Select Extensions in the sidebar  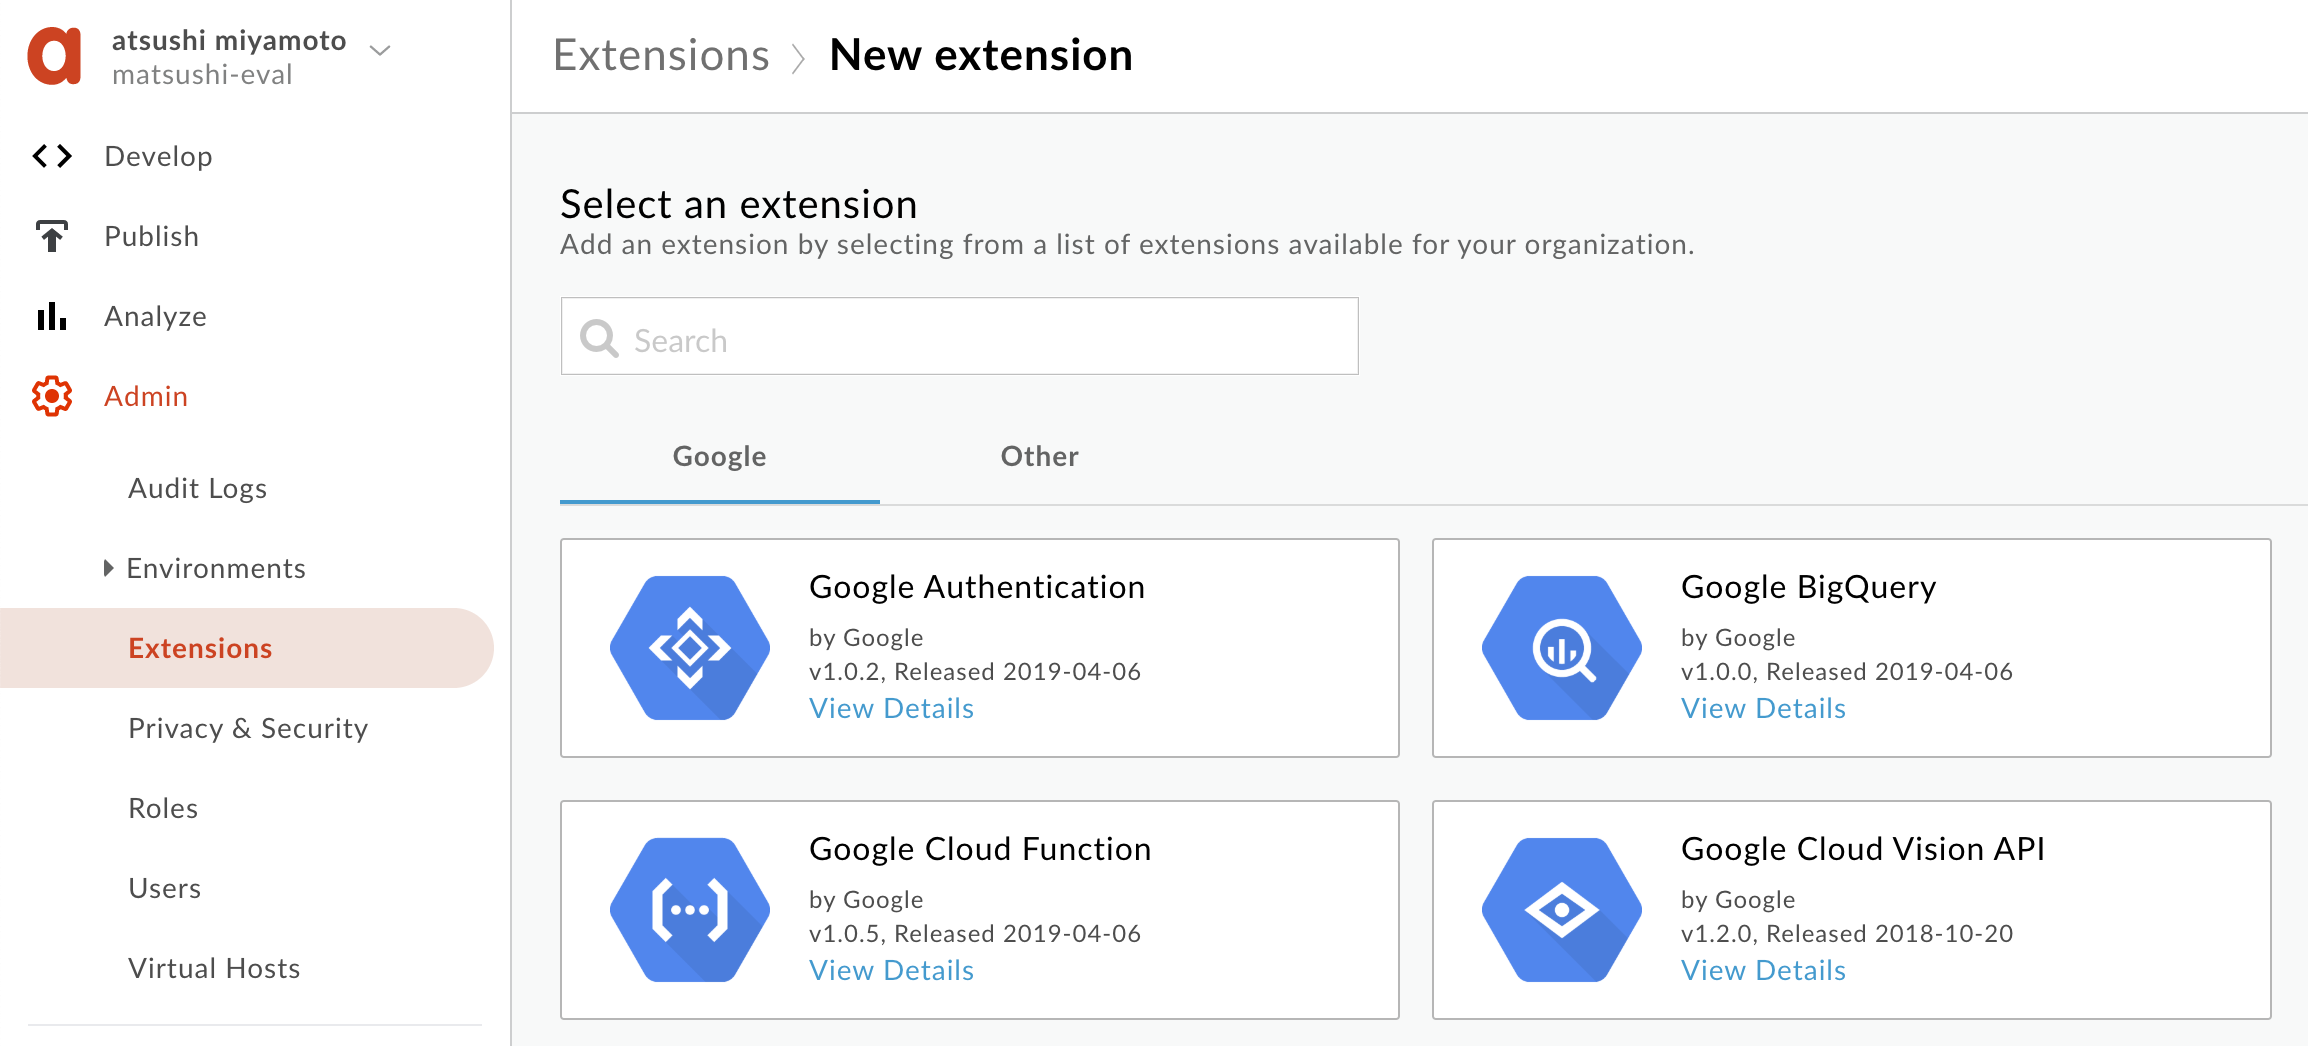pos(246,648)
